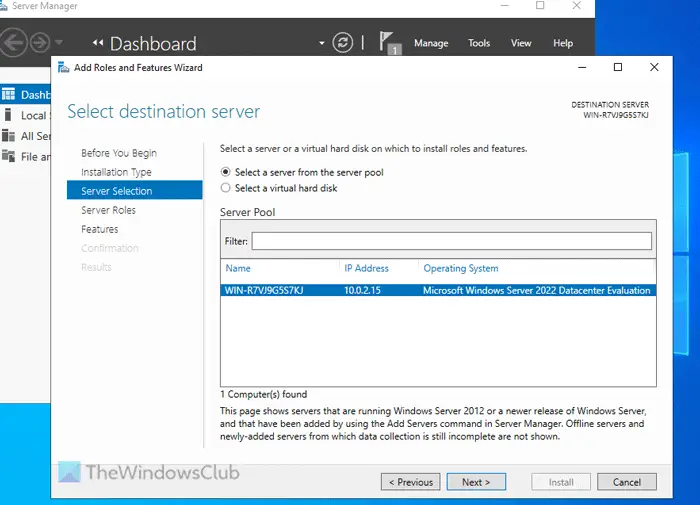Open the notifications flag icon

[x=389, y=42]
